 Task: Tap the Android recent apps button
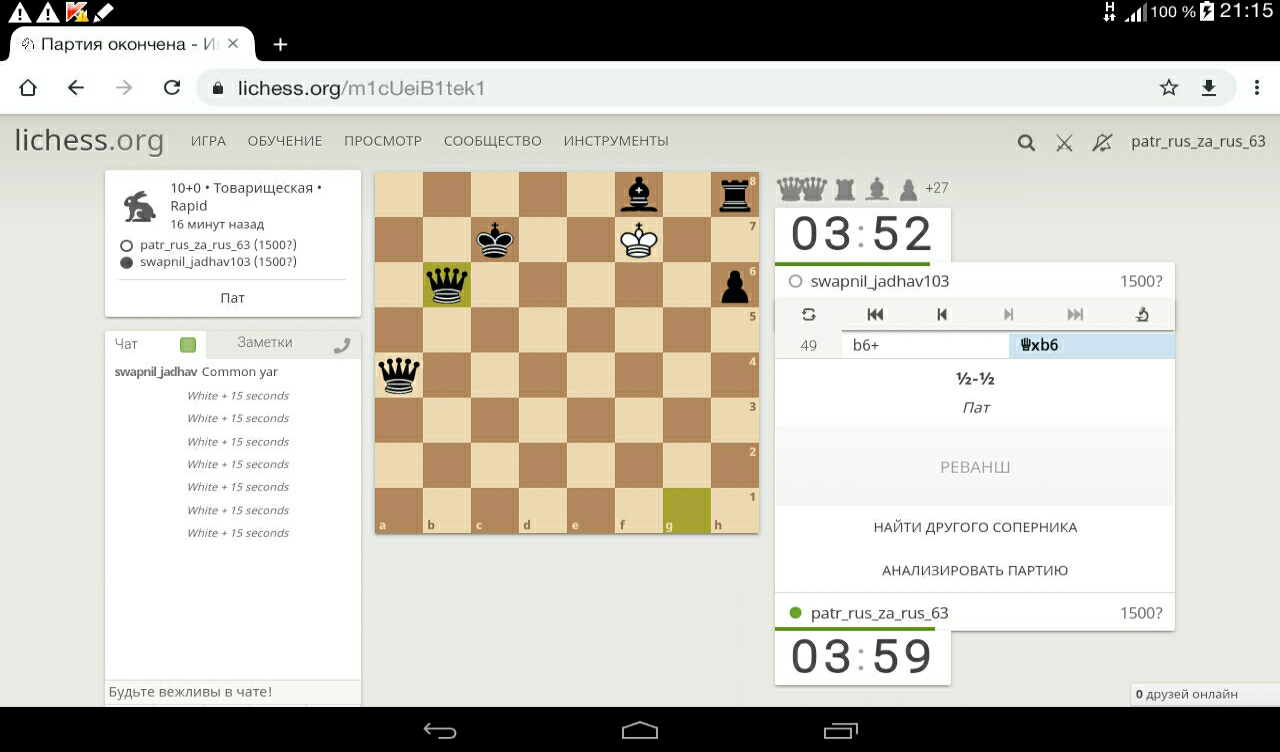coord(841,730)
